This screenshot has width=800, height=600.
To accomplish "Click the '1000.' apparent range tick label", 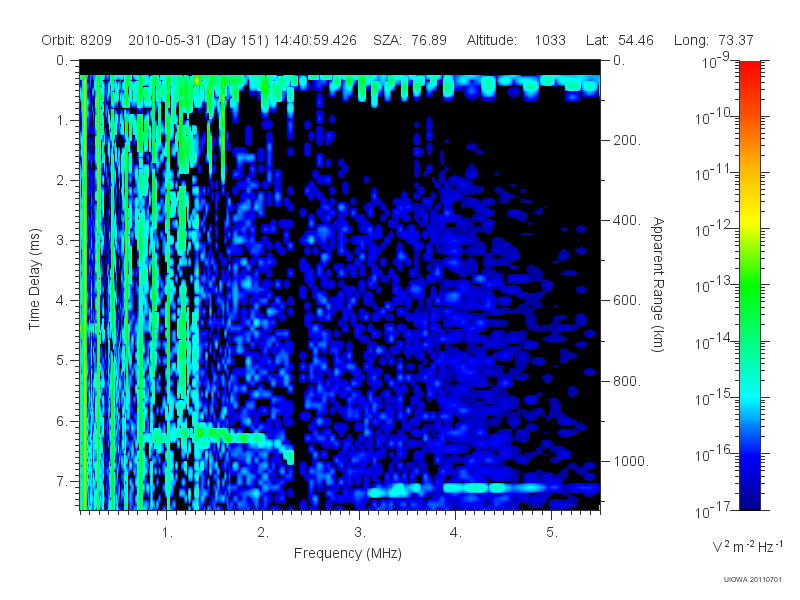I will coord(631,461).
